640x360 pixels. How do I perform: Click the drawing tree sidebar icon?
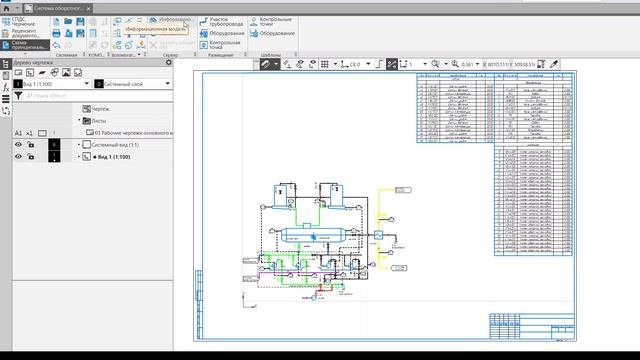[x=6, y=64]
